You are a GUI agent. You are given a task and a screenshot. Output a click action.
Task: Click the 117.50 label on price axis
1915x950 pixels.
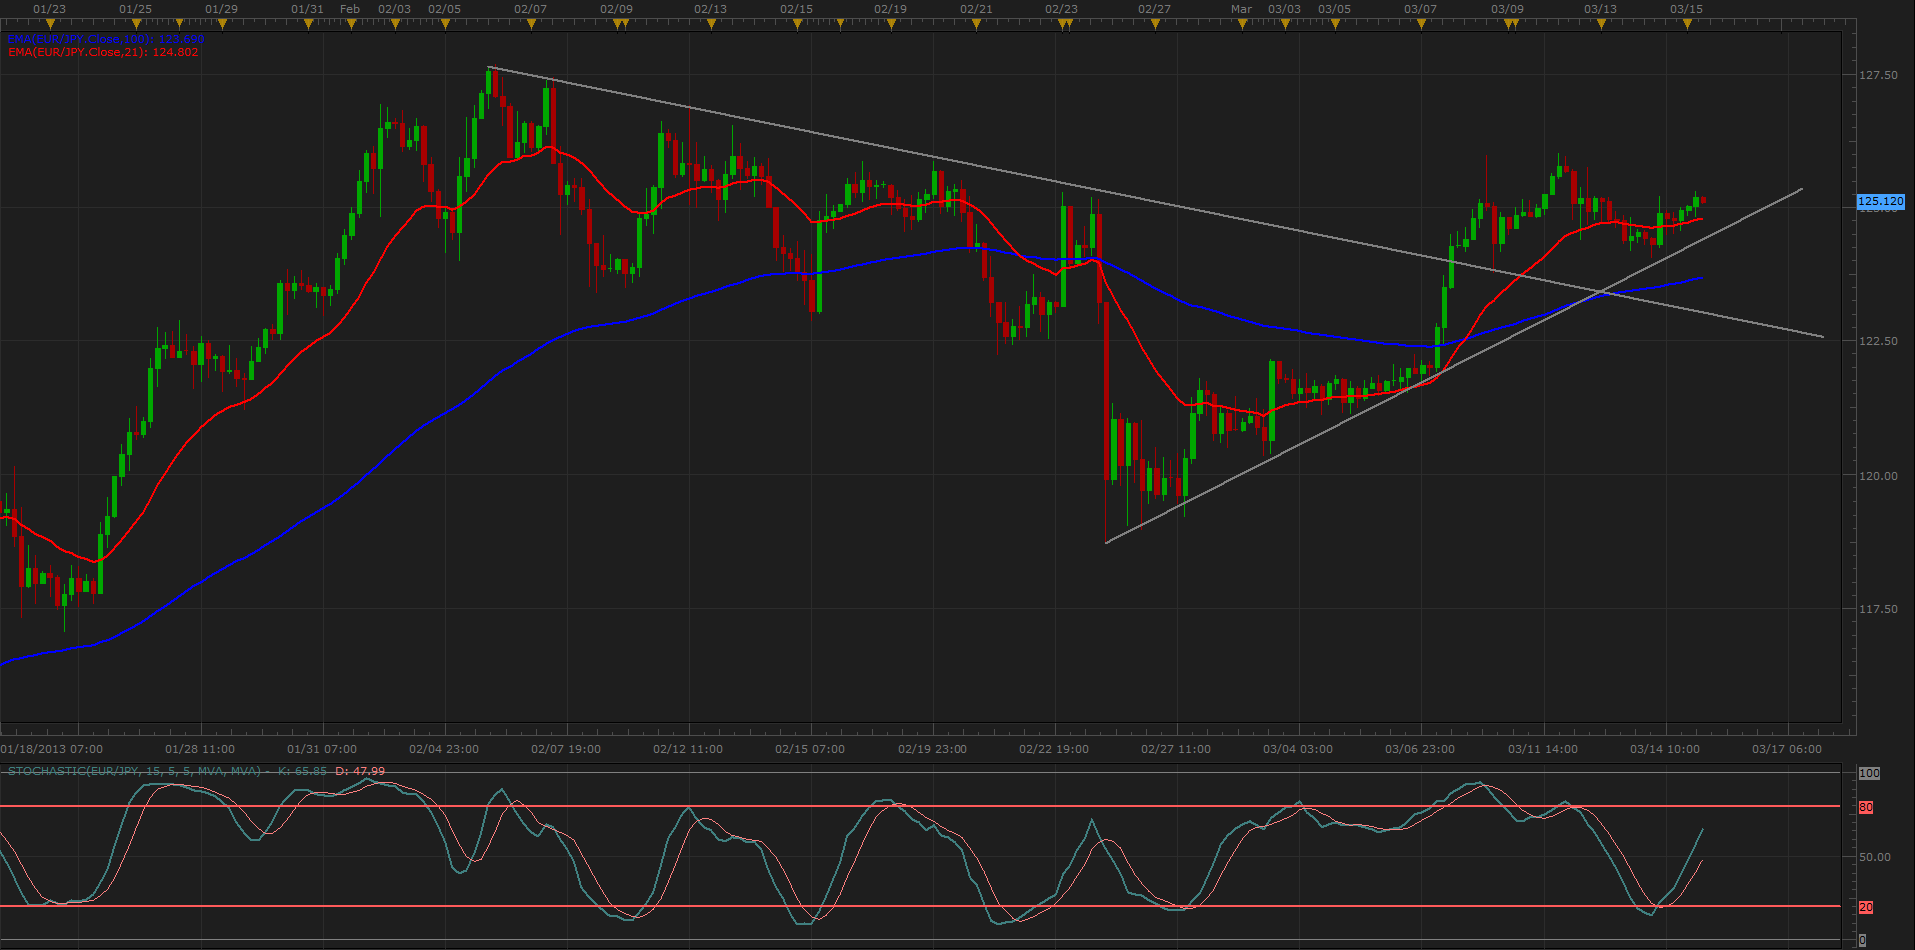[1877, 609]
